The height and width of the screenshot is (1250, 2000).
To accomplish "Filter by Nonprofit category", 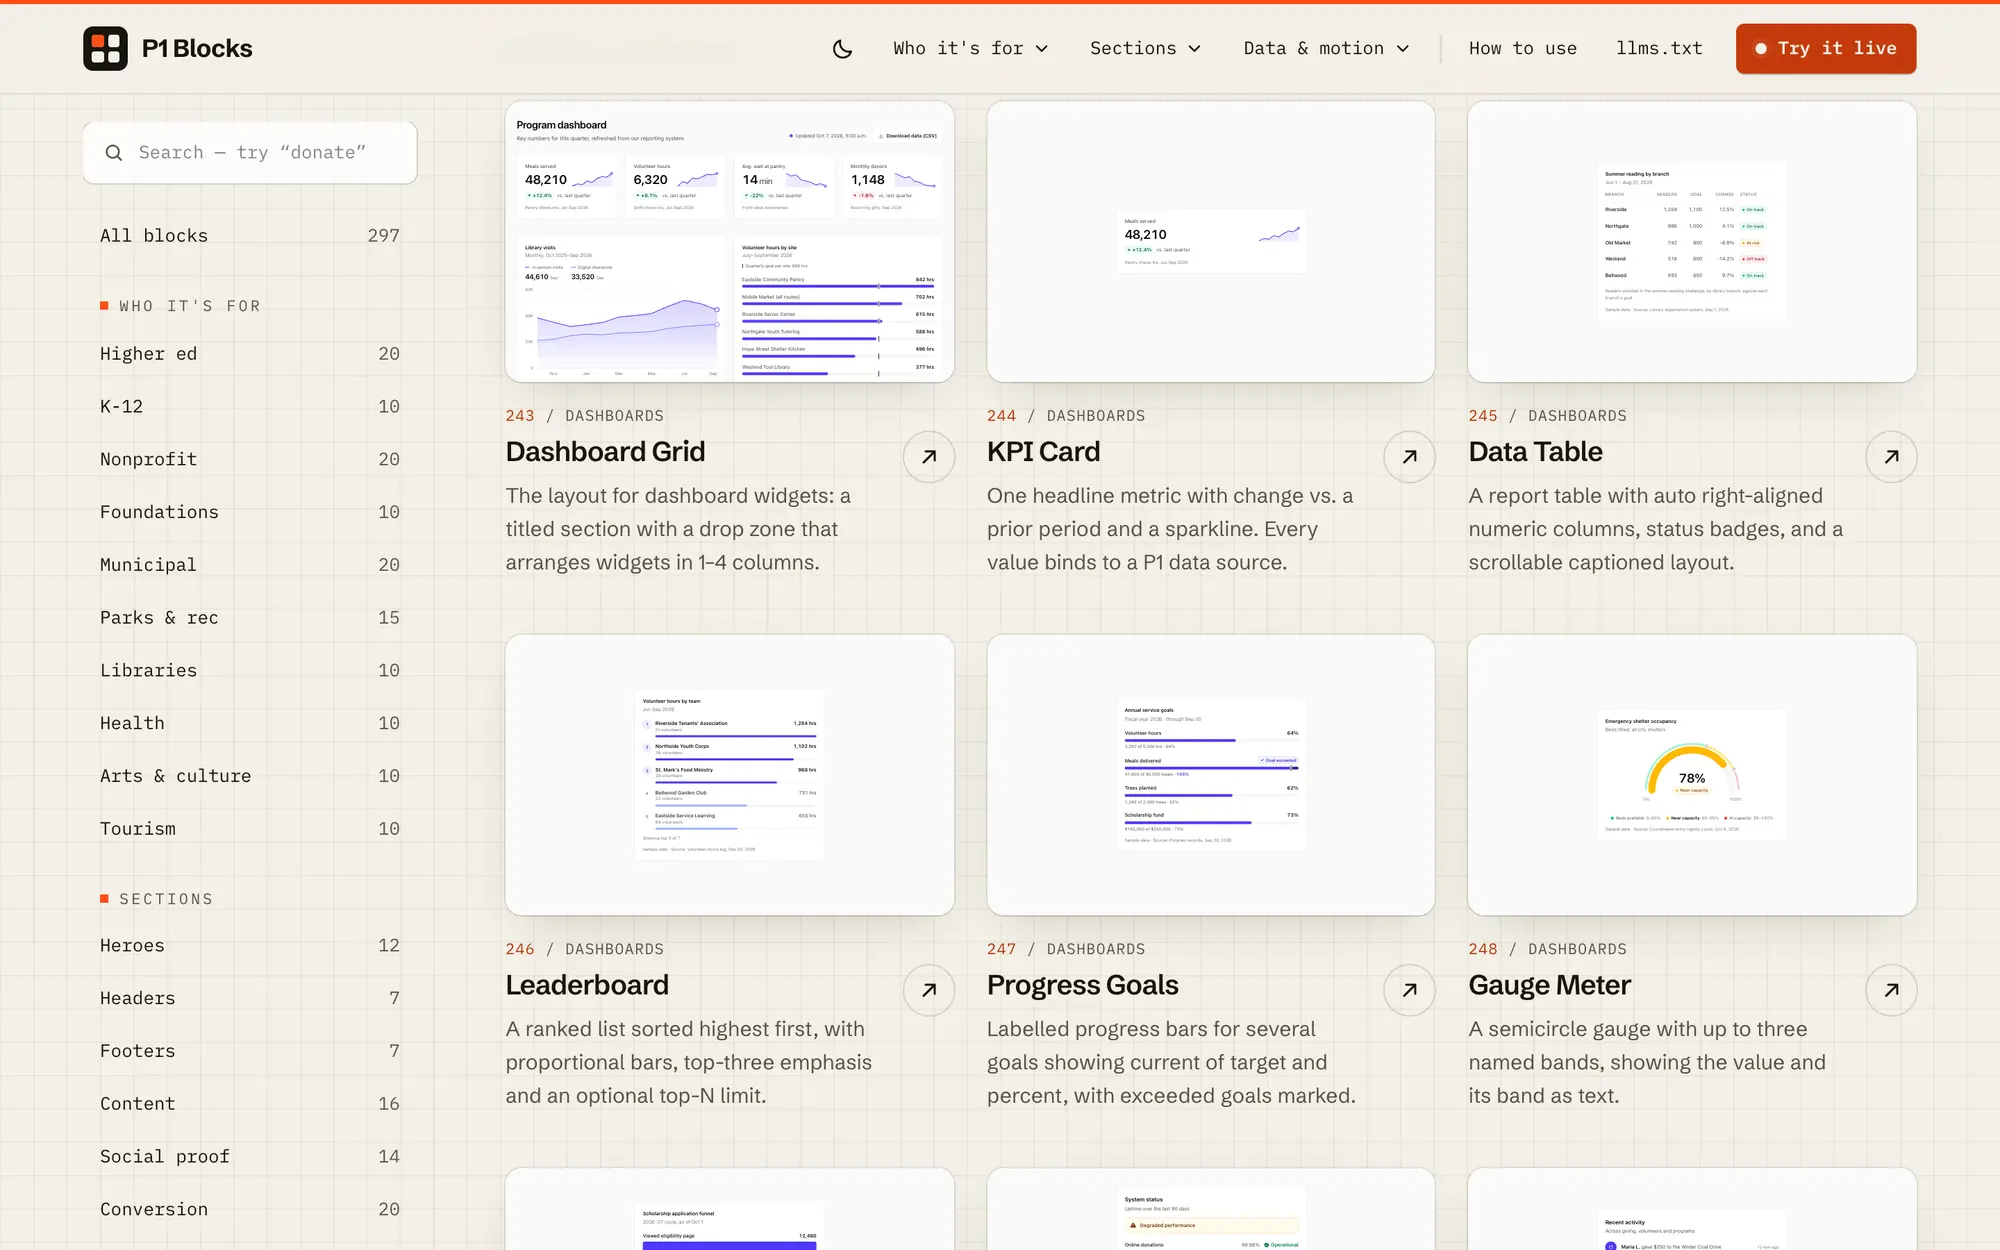I will click(x=250, y=460).
